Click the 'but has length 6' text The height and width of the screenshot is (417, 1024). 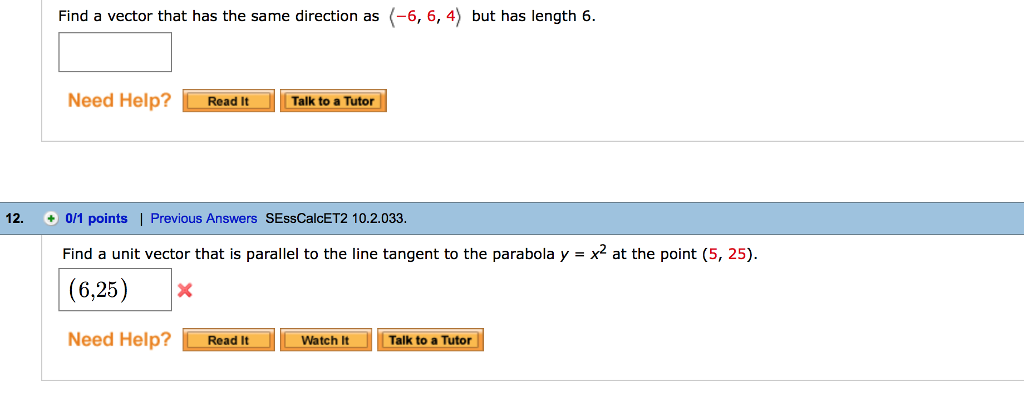point(534,17)
